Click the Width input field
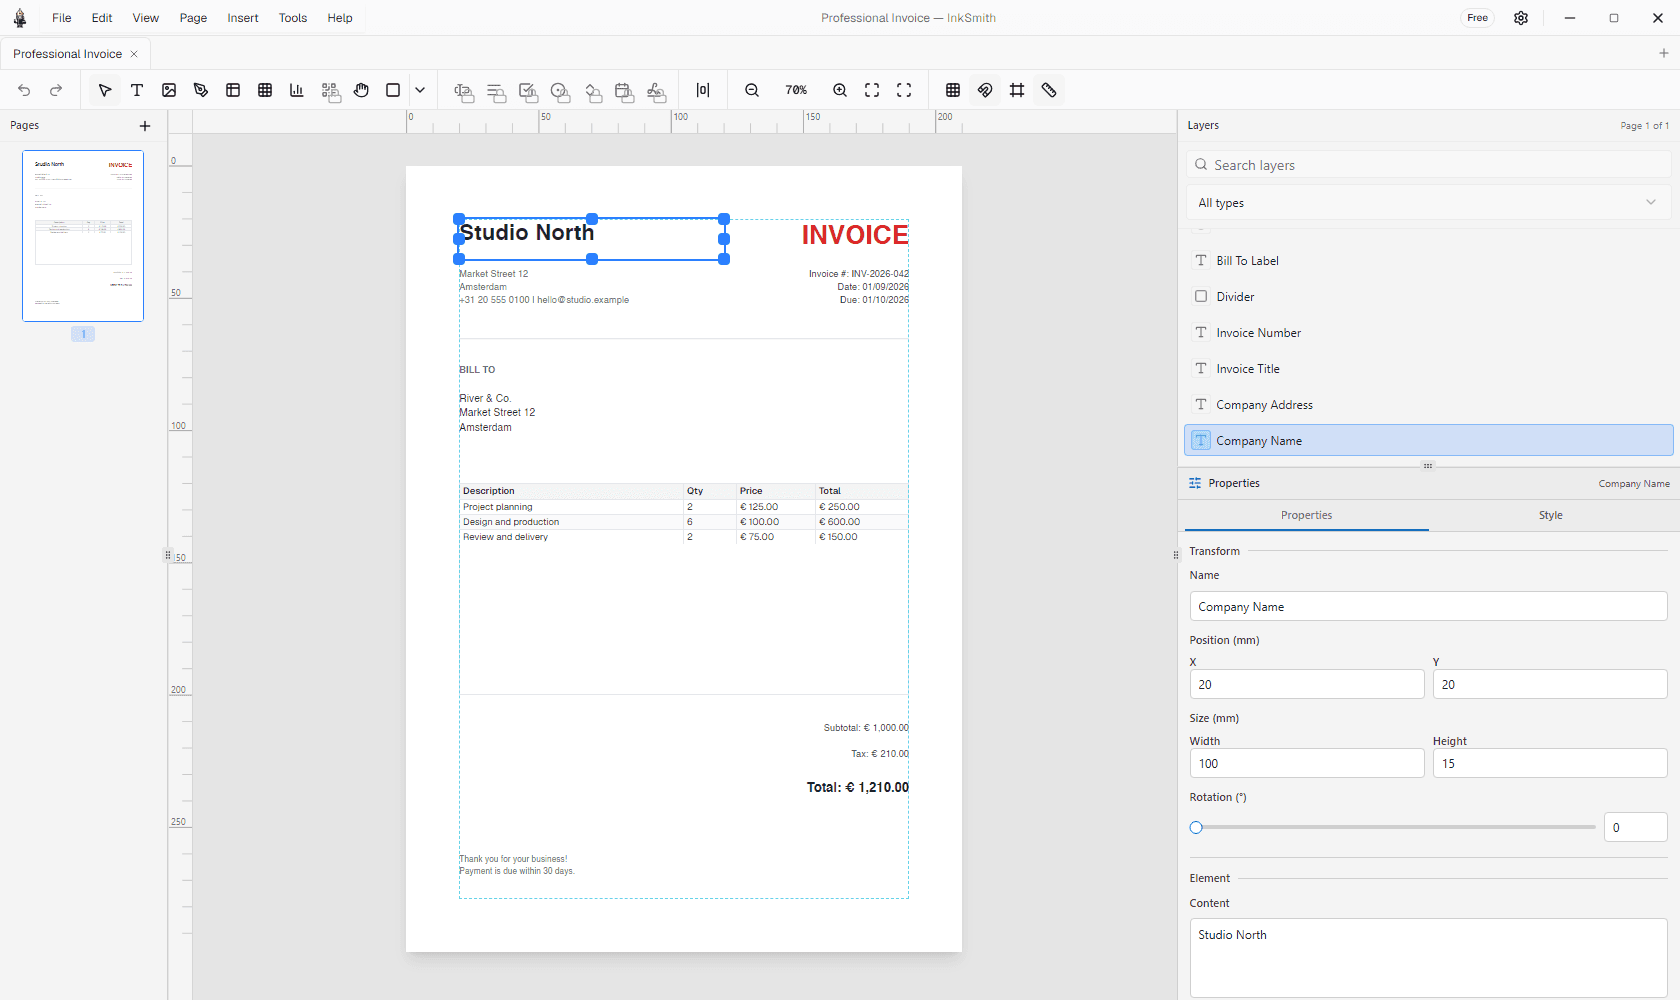 coord(1307,763)
